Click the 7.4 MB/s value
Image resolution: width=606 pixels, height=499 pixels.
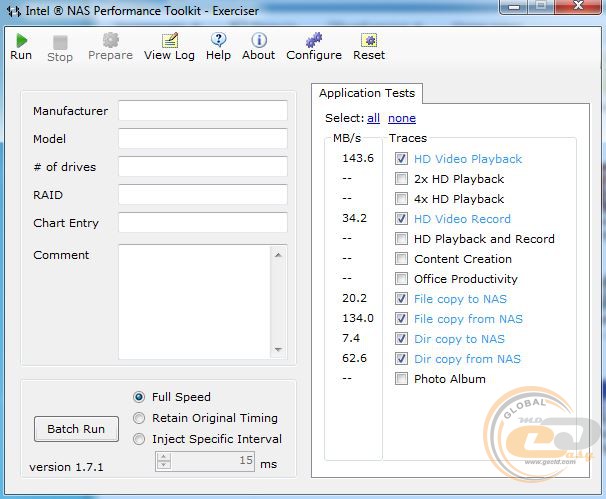[x=351, y=338]
